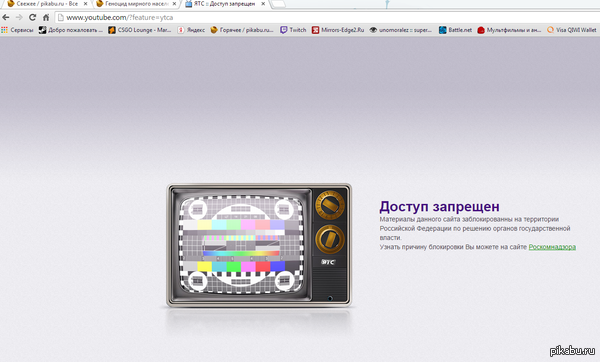Open a new tab with the blank tab button
The image size is (600, 362).
point(278,4)
